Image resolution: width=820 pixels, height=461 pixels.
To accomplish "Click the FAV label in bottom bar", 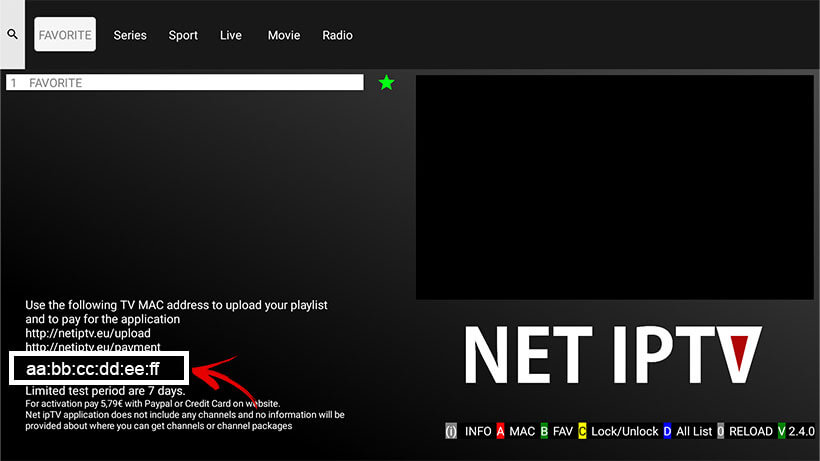I will click(563, 431).
